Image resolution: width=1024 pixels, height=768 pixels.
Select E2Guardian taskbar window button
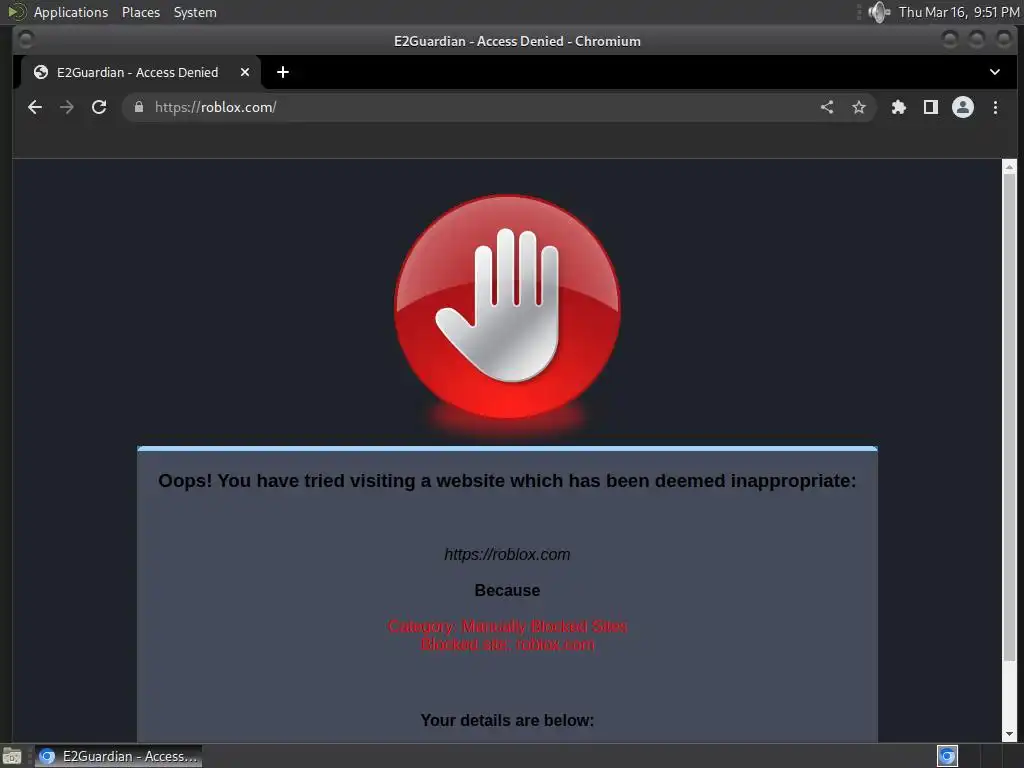pos(118,756)
